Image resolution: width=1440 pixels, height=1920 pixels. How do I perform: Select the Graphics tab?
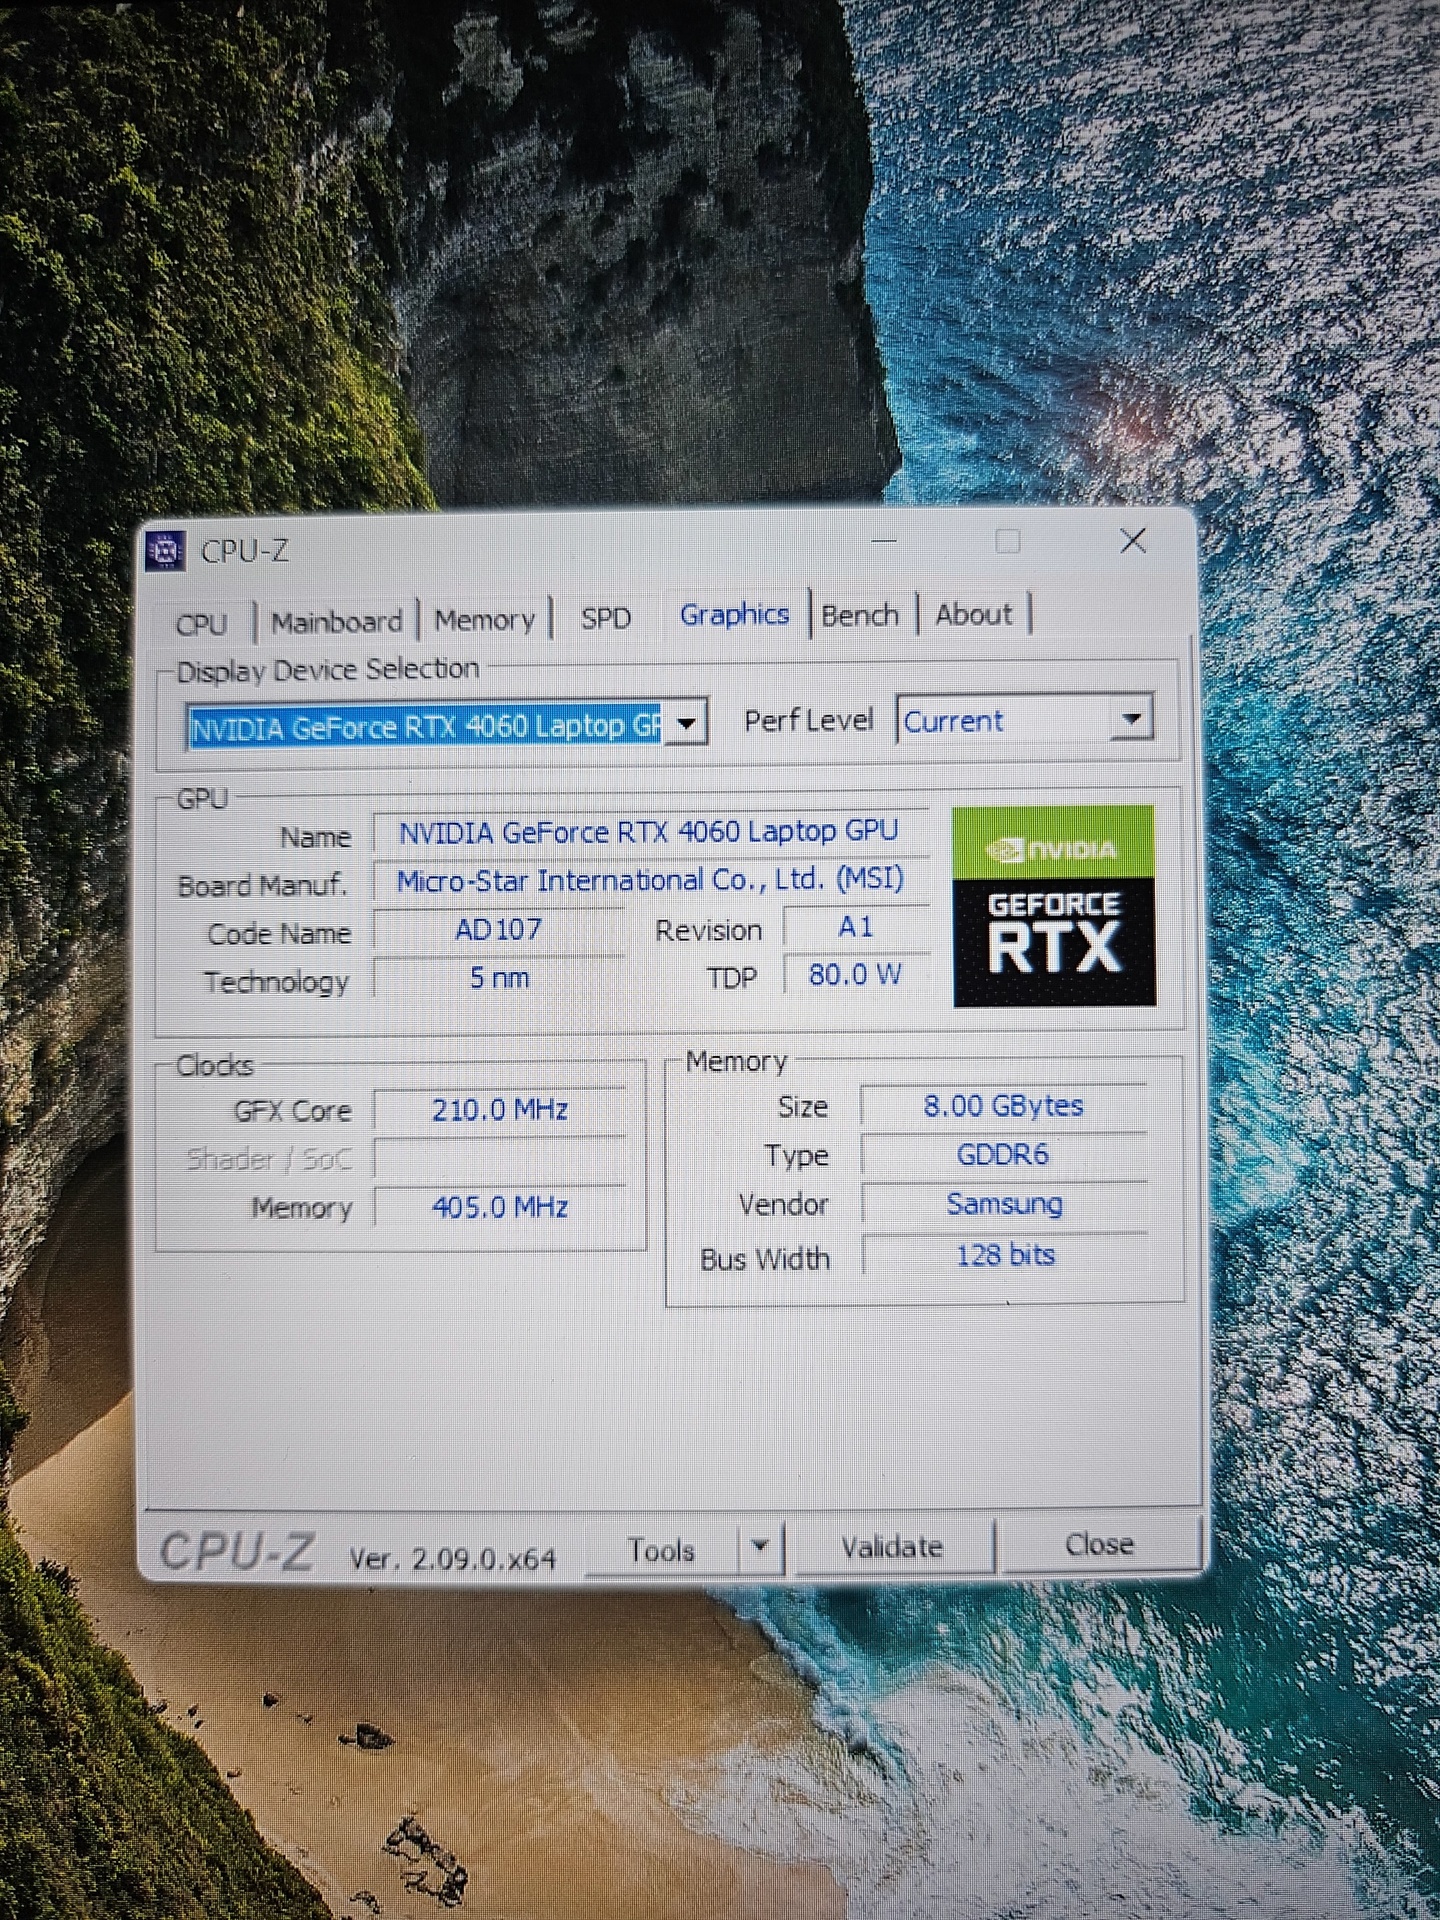(735, 614)
